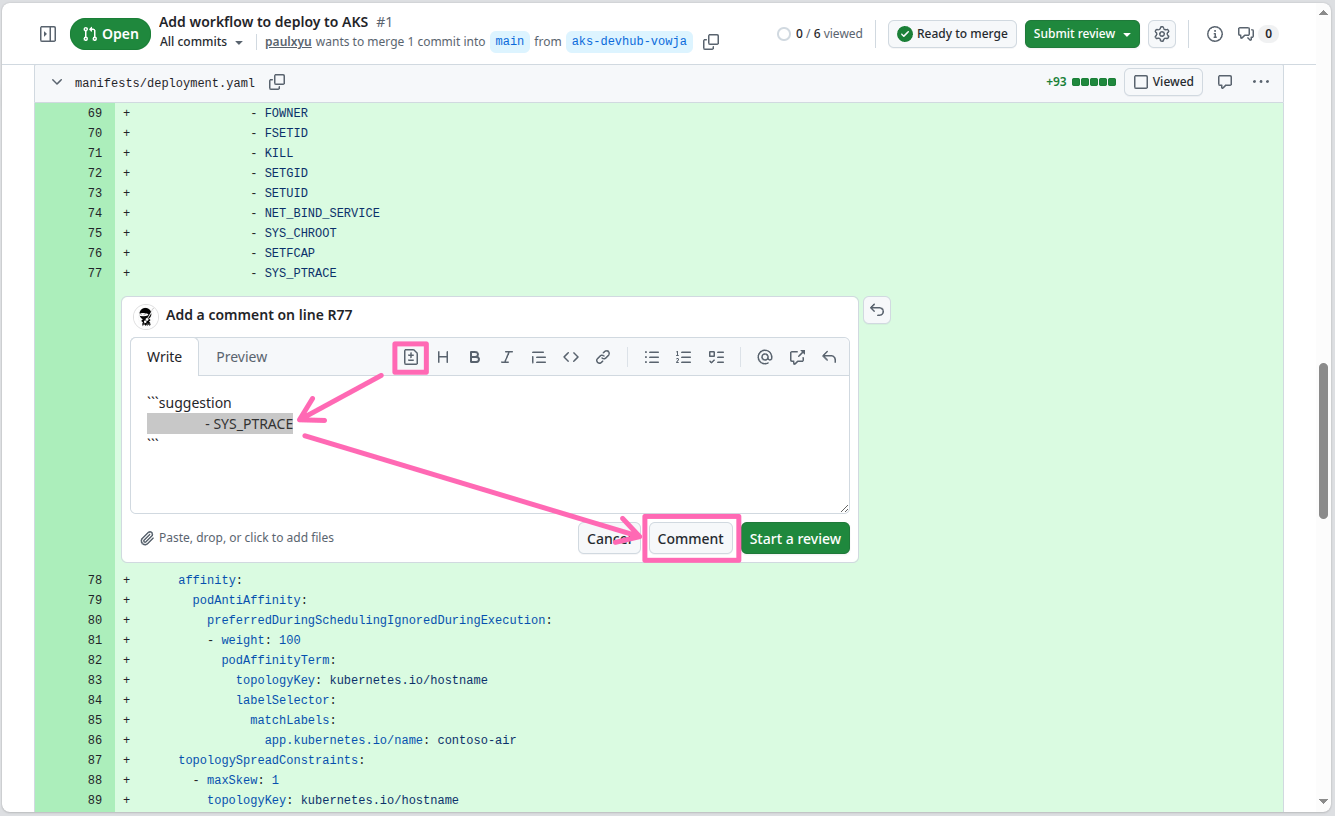
Task: Collapse the manifests/deployment.yaml file diff
Action: click(56, 82)
